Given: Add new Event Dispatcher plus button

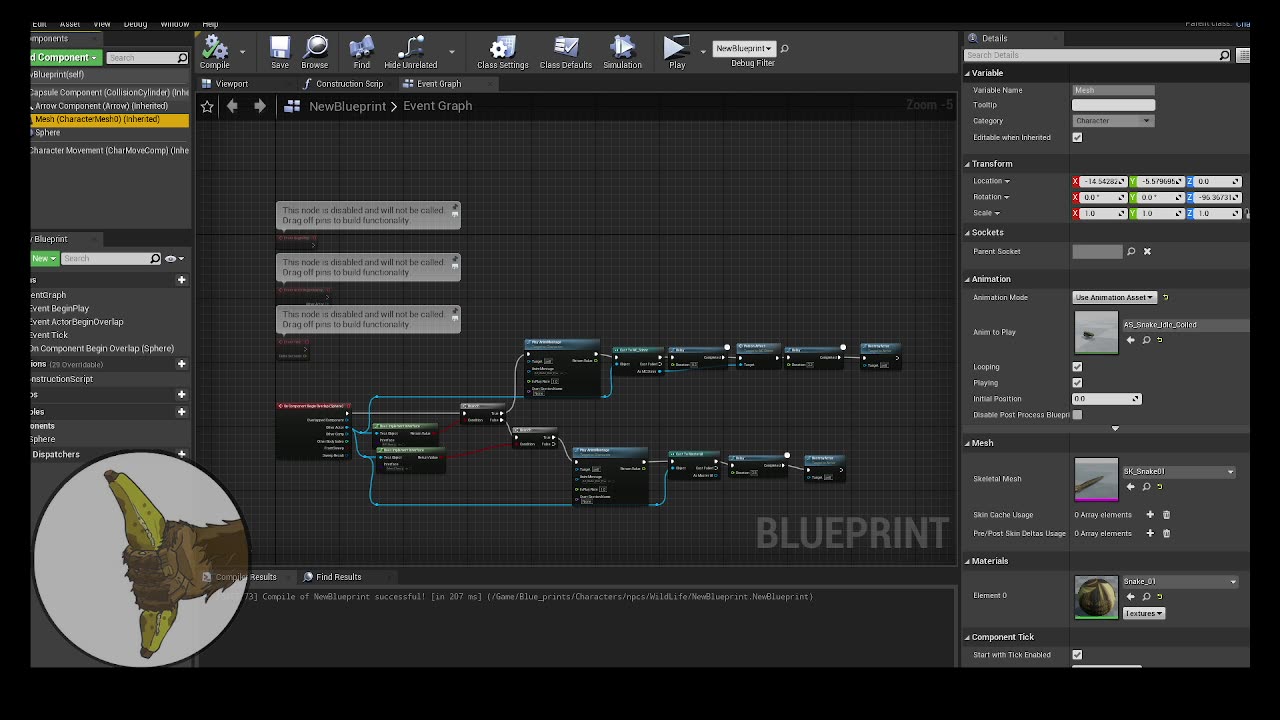Looking at the screenshot, I should coord(181,454).
